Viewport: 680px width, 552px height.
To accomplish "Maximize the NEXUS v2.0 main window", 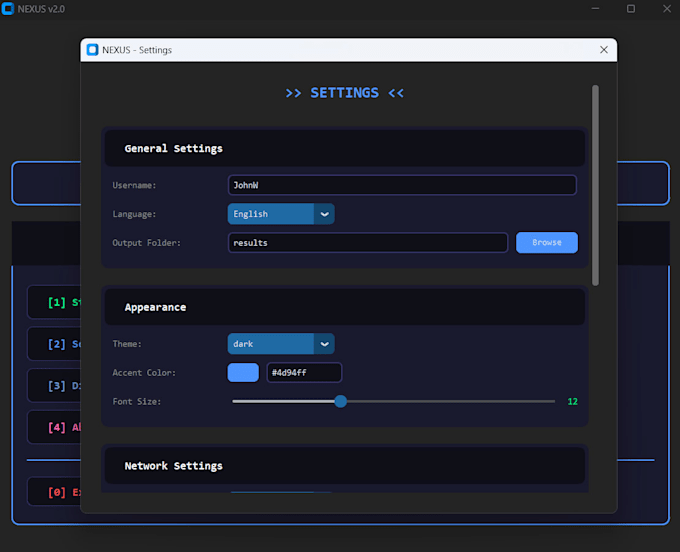I will click(631, 9).
